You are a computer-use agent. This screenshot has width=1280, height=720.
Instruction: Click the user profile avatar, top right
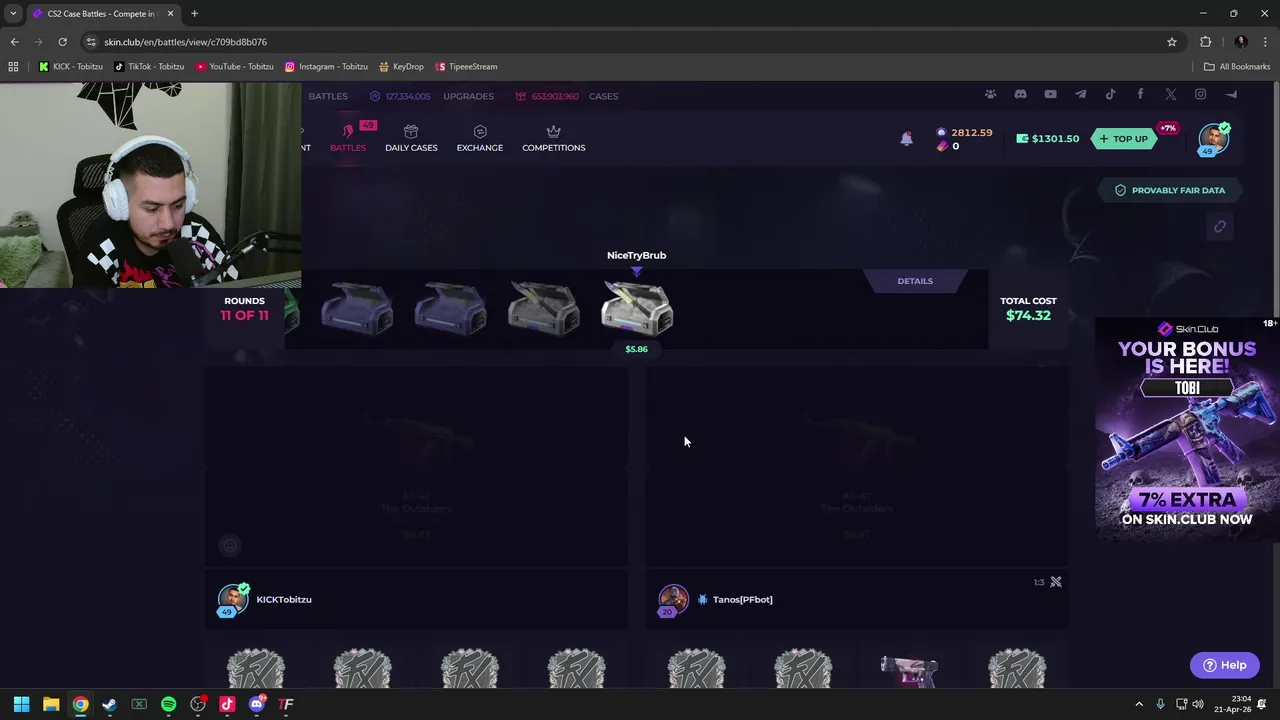click(1214, 138)
